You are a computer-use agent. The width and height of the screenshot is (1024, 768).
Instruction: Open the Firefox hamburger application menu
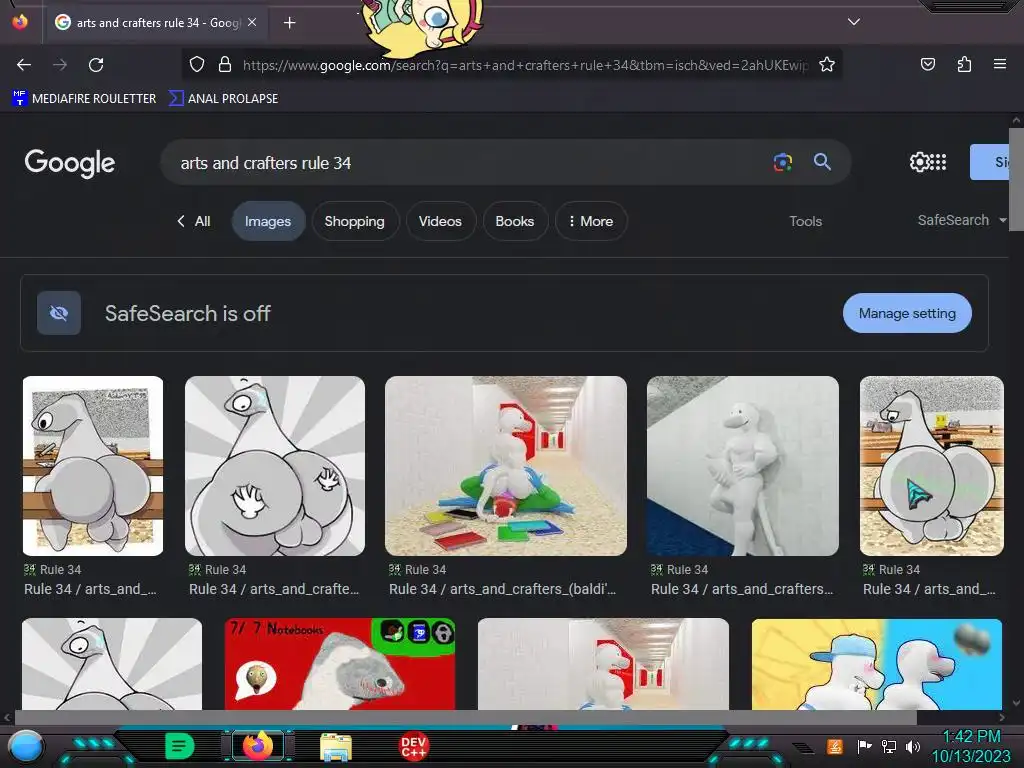coord(1000,64)
